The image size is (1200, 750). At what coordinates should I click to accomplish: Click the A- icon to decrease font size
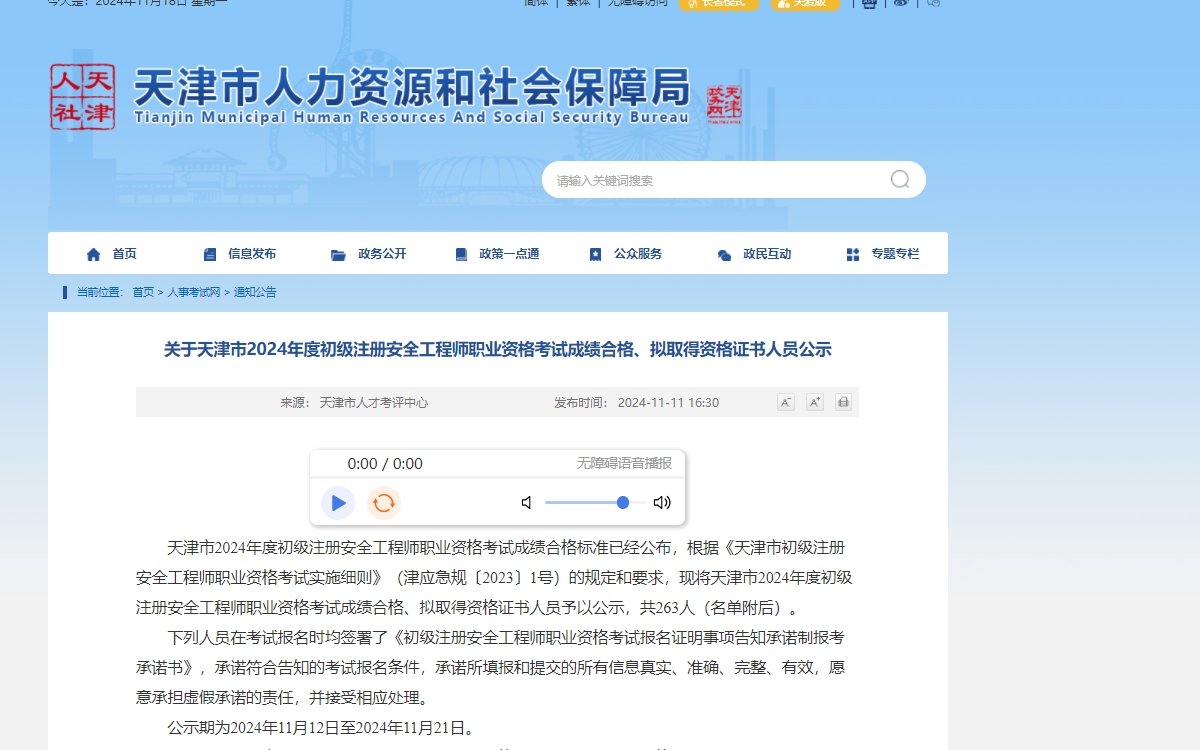[786, 401]
